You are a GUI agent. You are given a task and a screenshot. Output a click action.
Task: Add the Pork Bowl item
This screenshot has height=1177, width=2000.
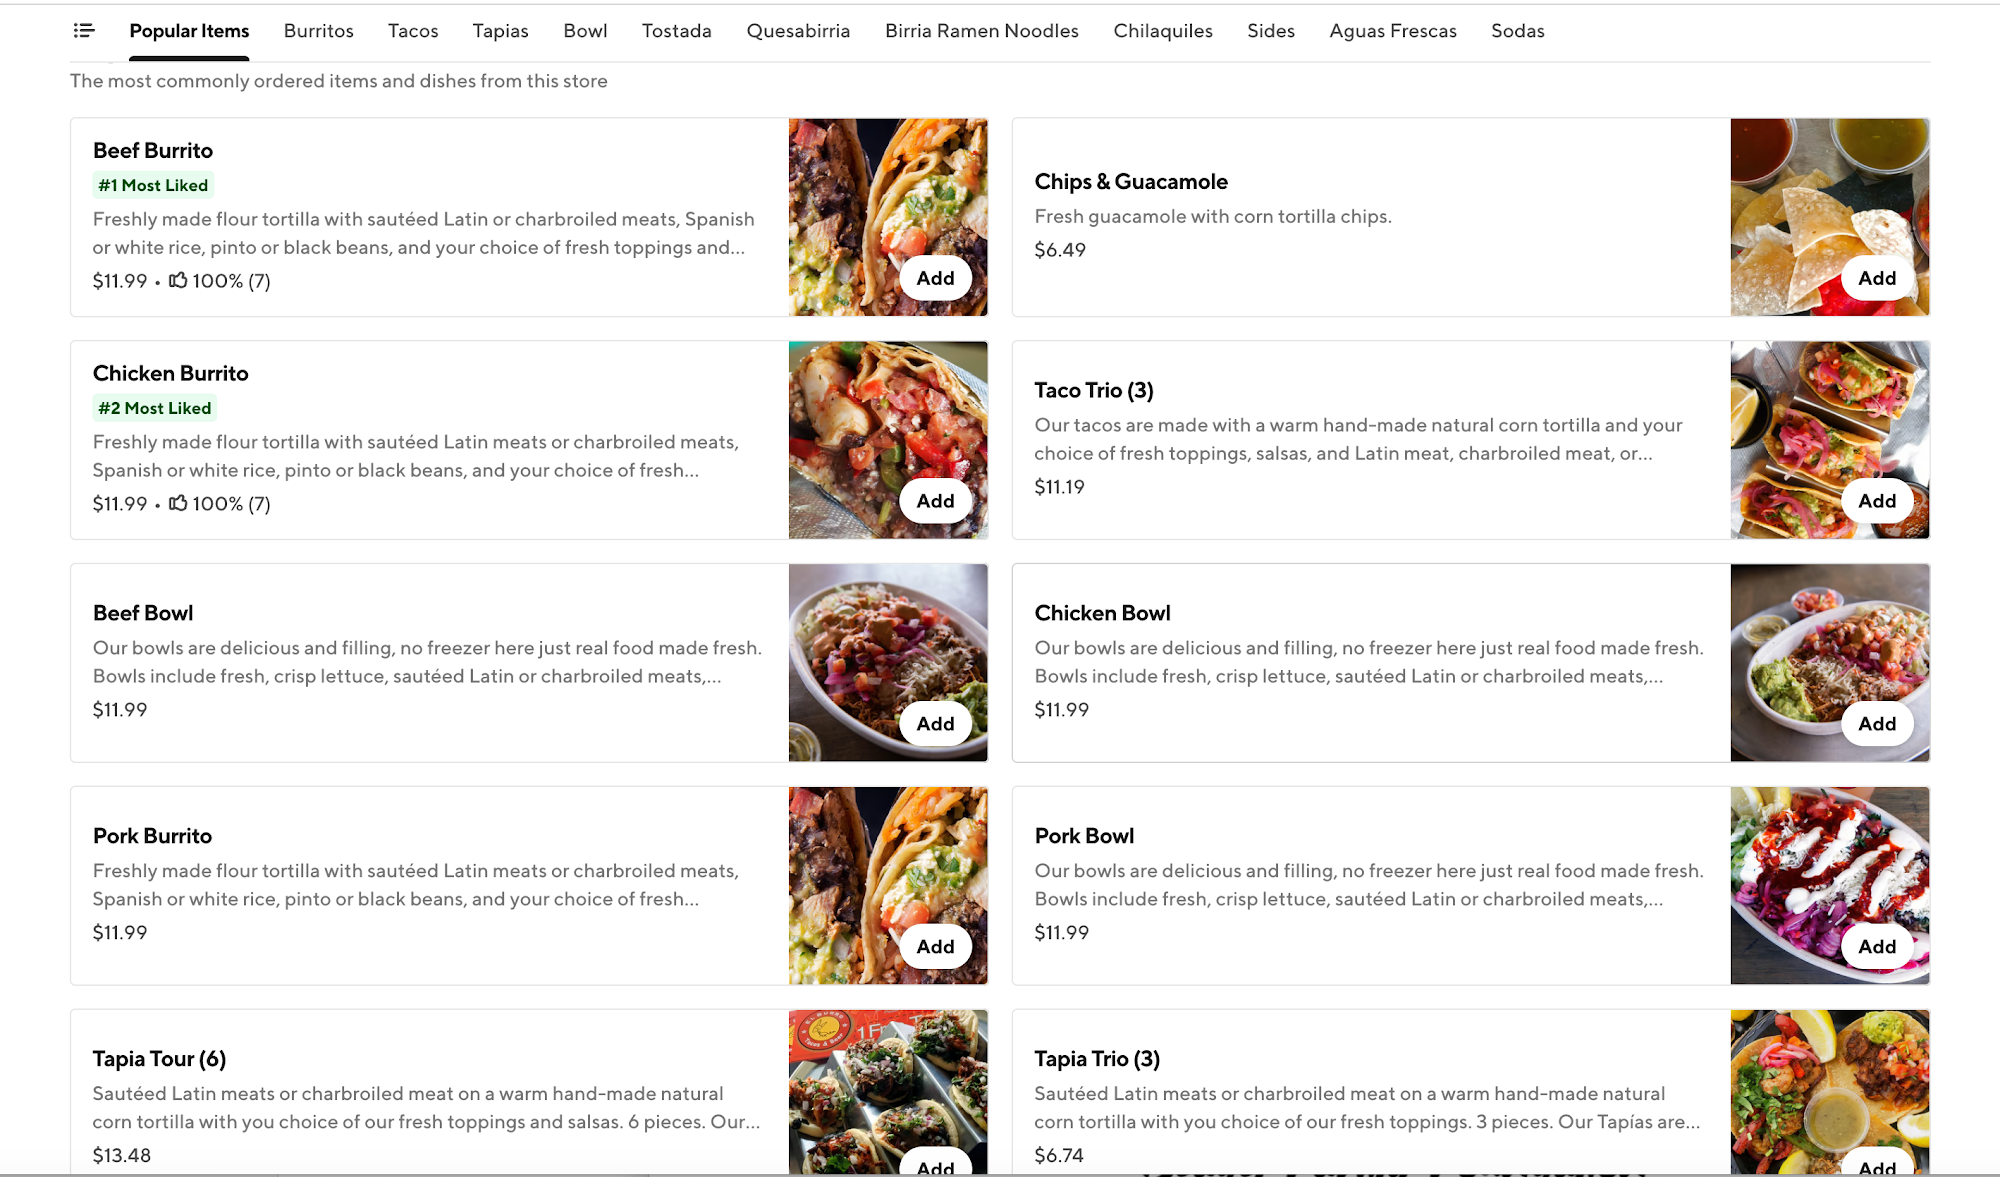(x=1877, y=947)
